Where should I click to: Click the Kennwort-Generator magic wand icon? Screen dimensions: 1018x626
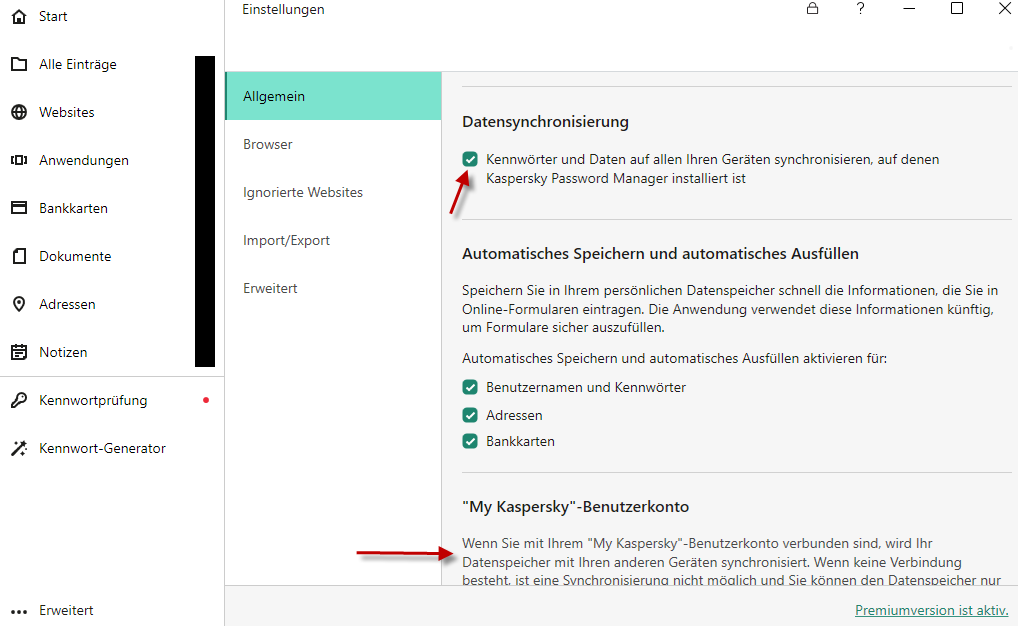tap(19, 448)
